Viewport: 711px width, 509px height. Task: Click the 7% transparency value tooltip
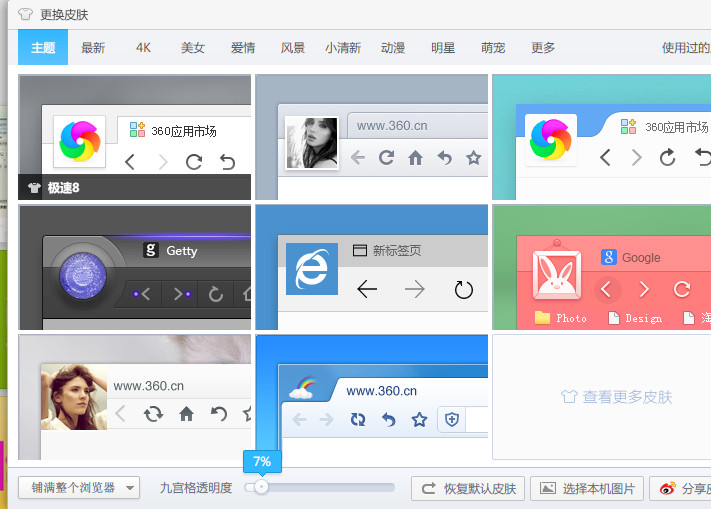[262, 461]
